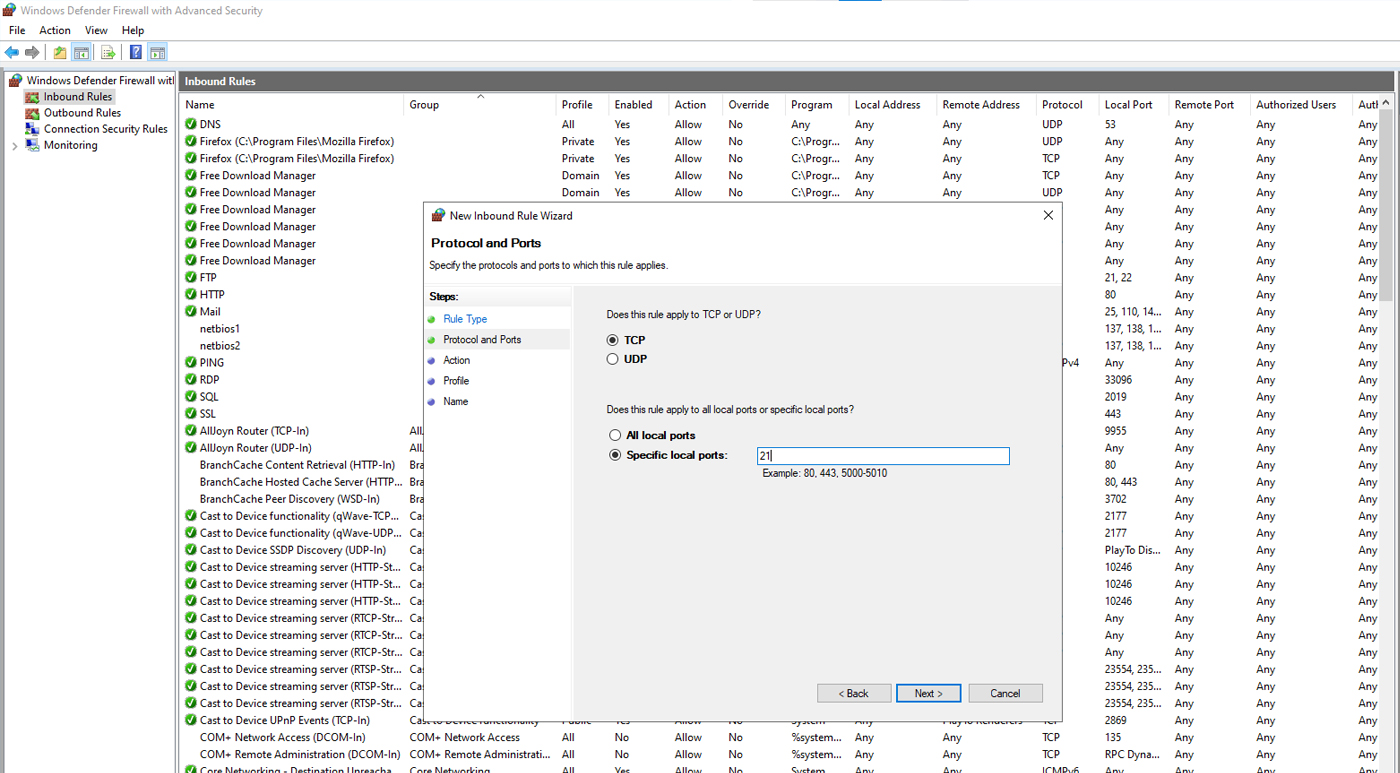The width and height of the screenshot is (1400, 773).
Task: Toggle Show/Hide Console Tree toolbar icon
Action: pos(82,52)
